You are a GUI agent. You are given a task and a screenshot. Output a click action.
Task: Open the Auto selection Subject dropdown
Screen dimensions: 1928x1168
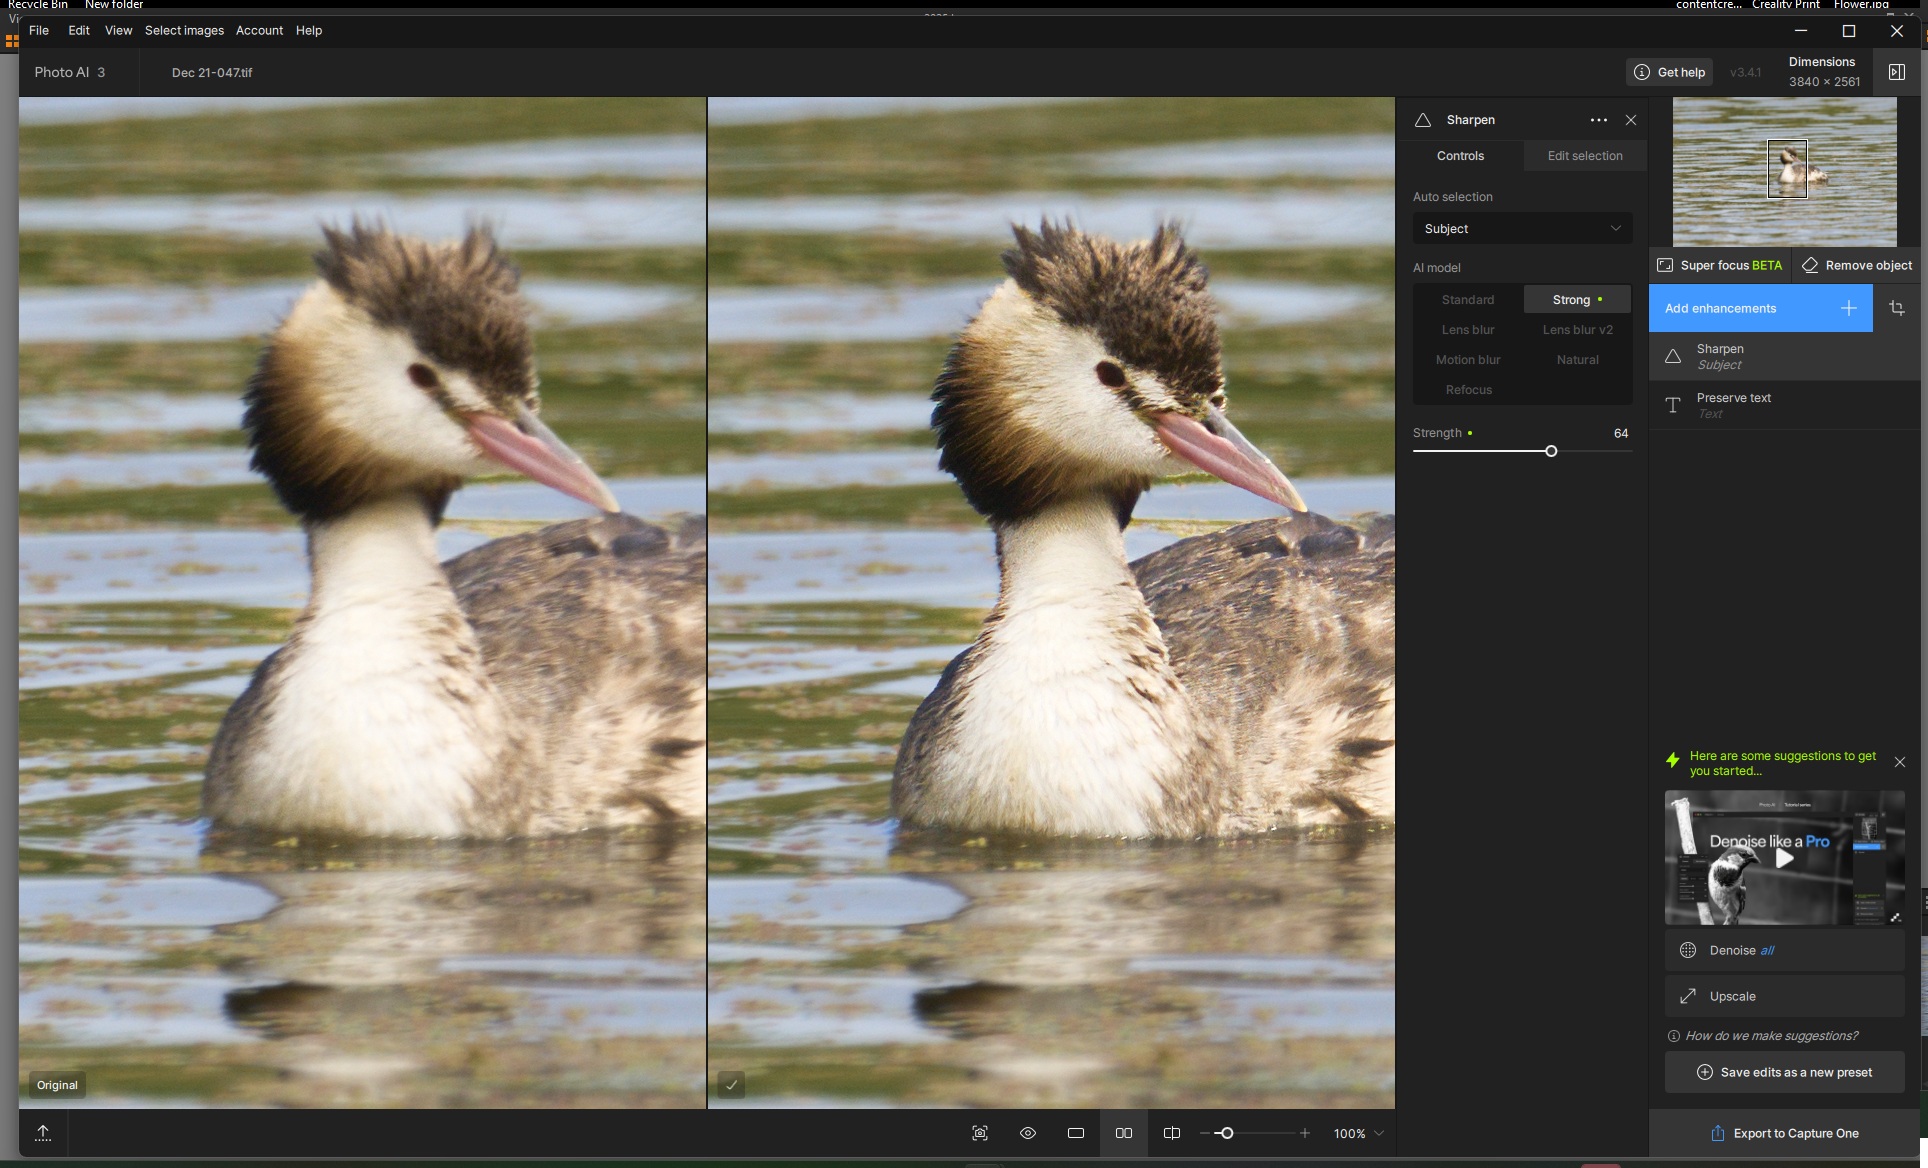1522,229
